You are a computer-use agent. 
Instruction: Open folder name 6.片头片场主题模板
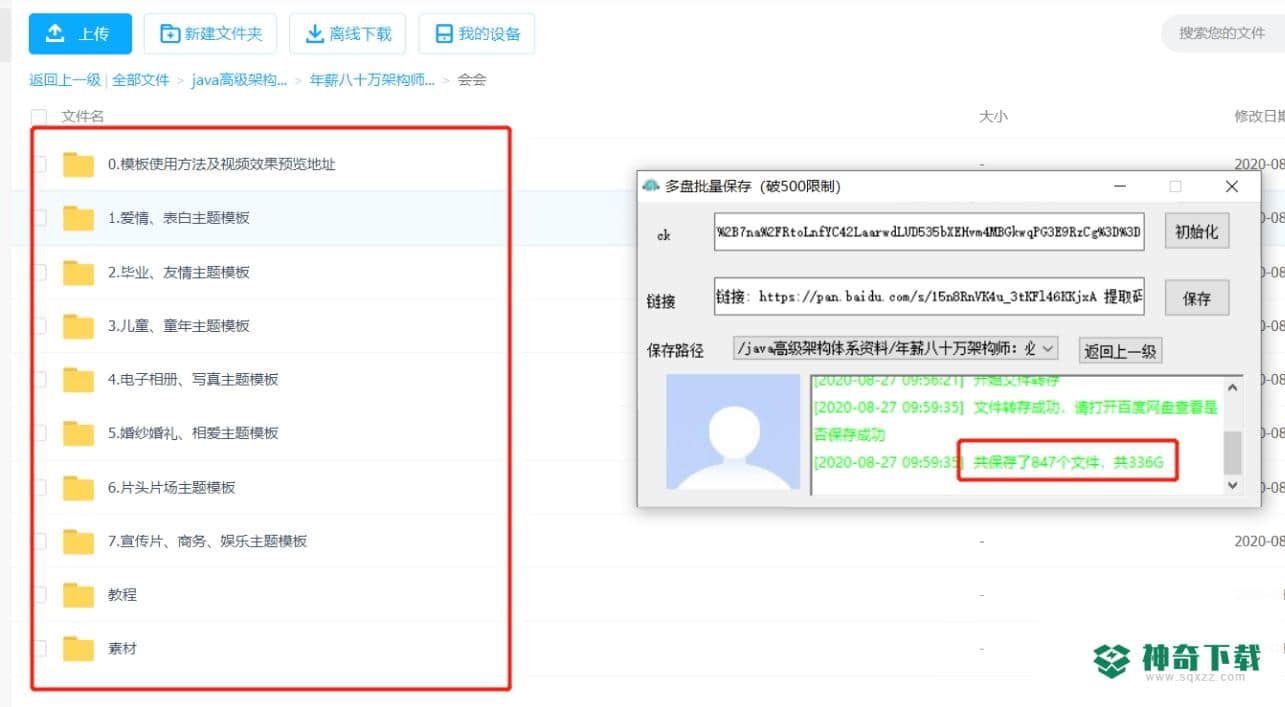pos(172,487)
